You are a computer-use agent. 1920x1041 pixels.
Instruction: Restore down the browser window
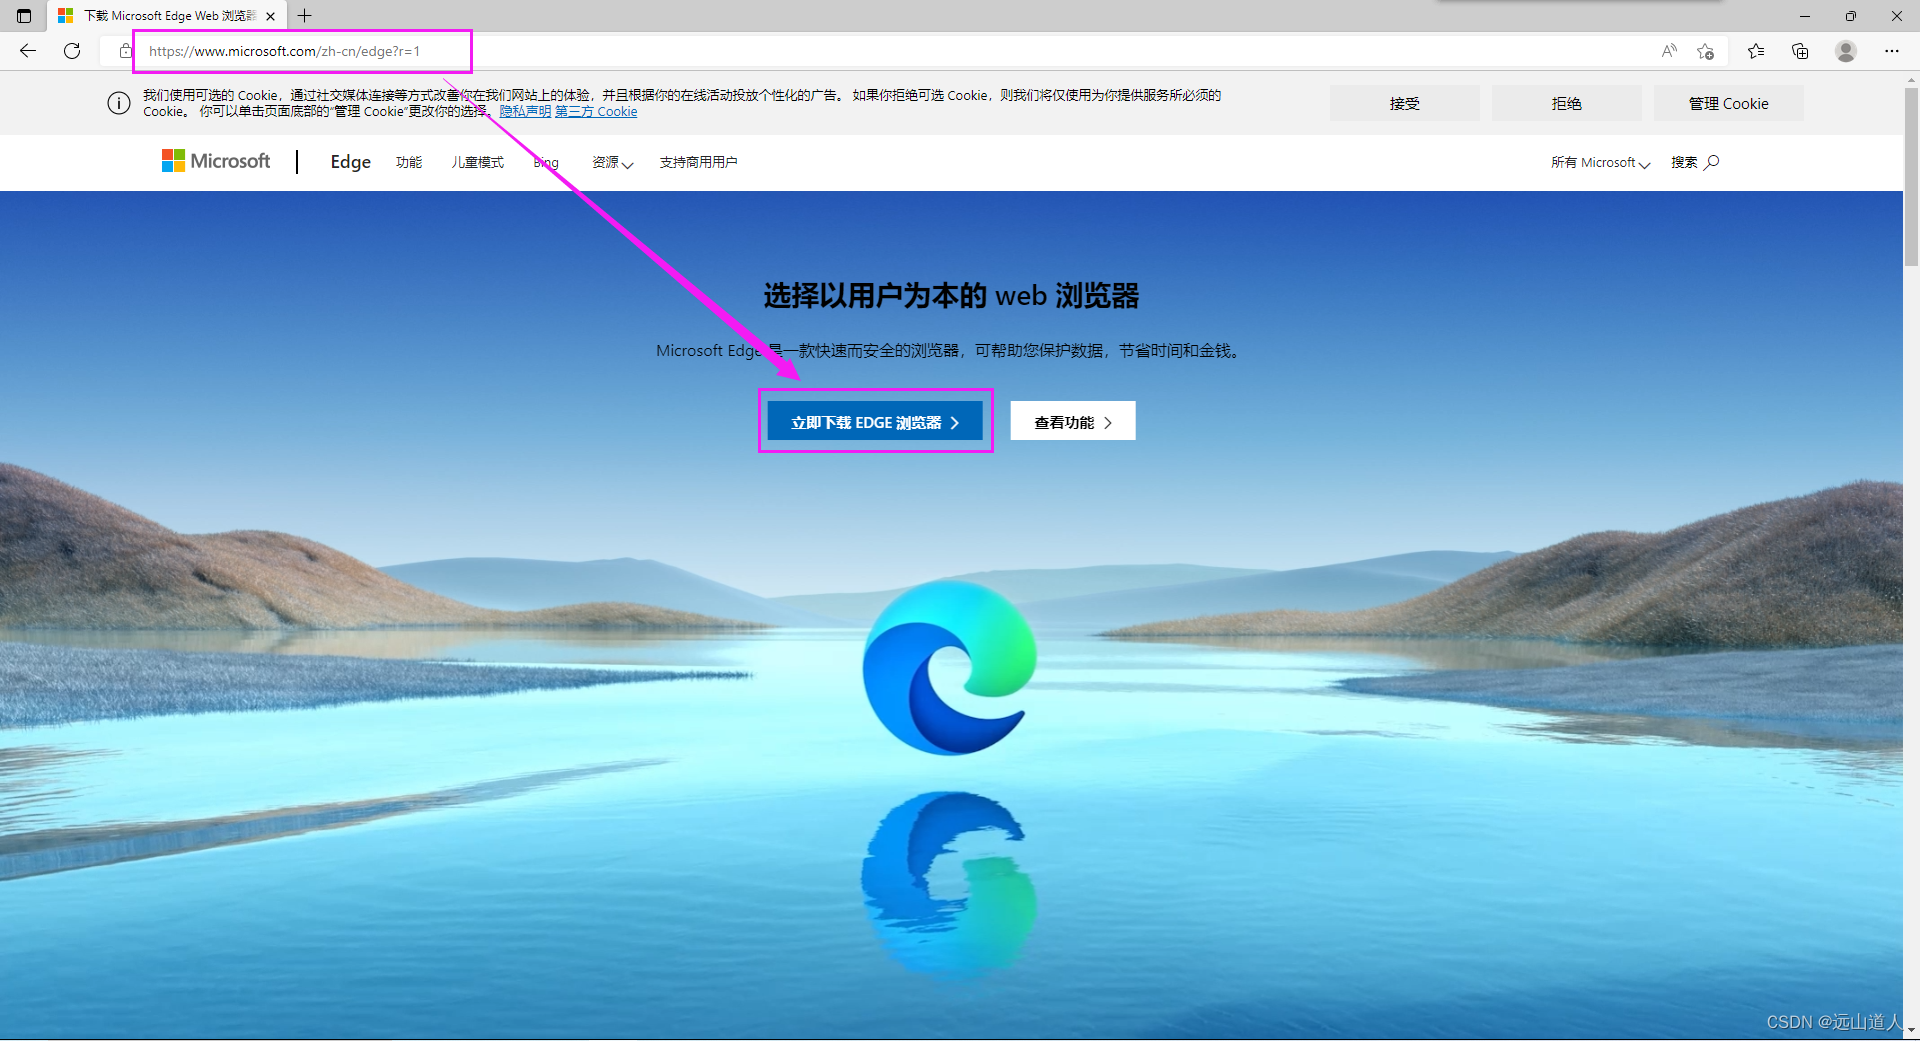coord(1851,16)
